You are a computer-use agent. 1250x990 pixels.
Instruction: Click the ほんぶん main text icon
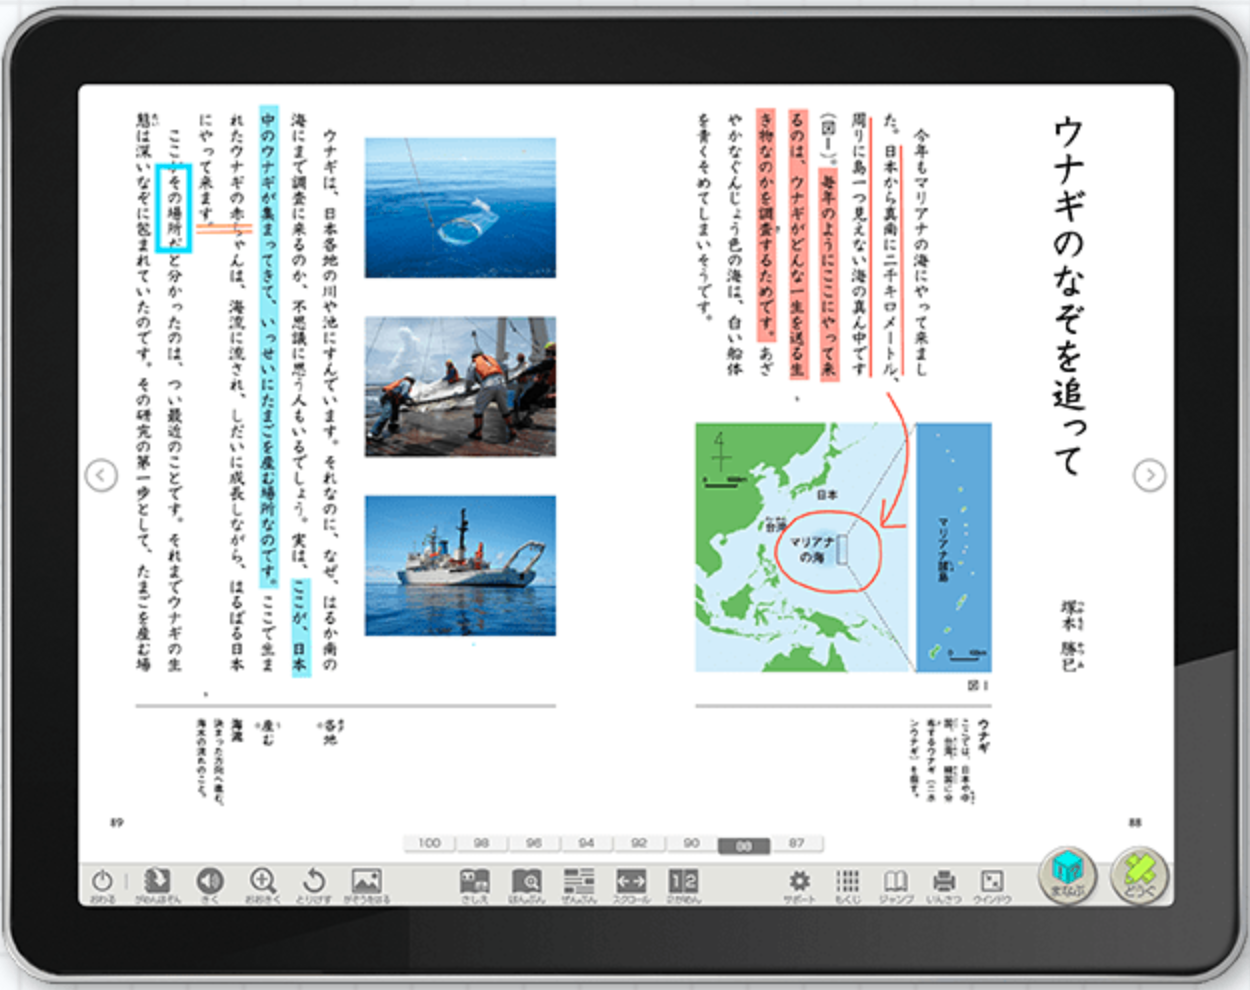[x=527, y=881]
